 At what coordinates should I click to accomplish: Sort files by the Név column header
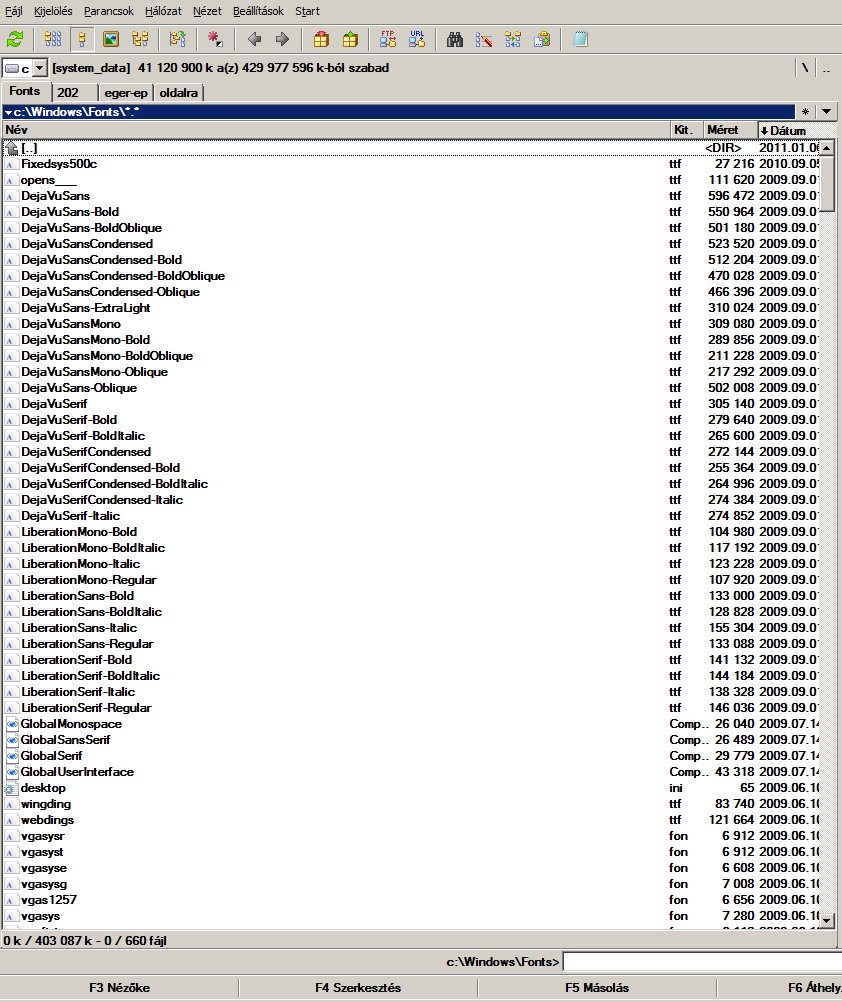tap(336, 130)
